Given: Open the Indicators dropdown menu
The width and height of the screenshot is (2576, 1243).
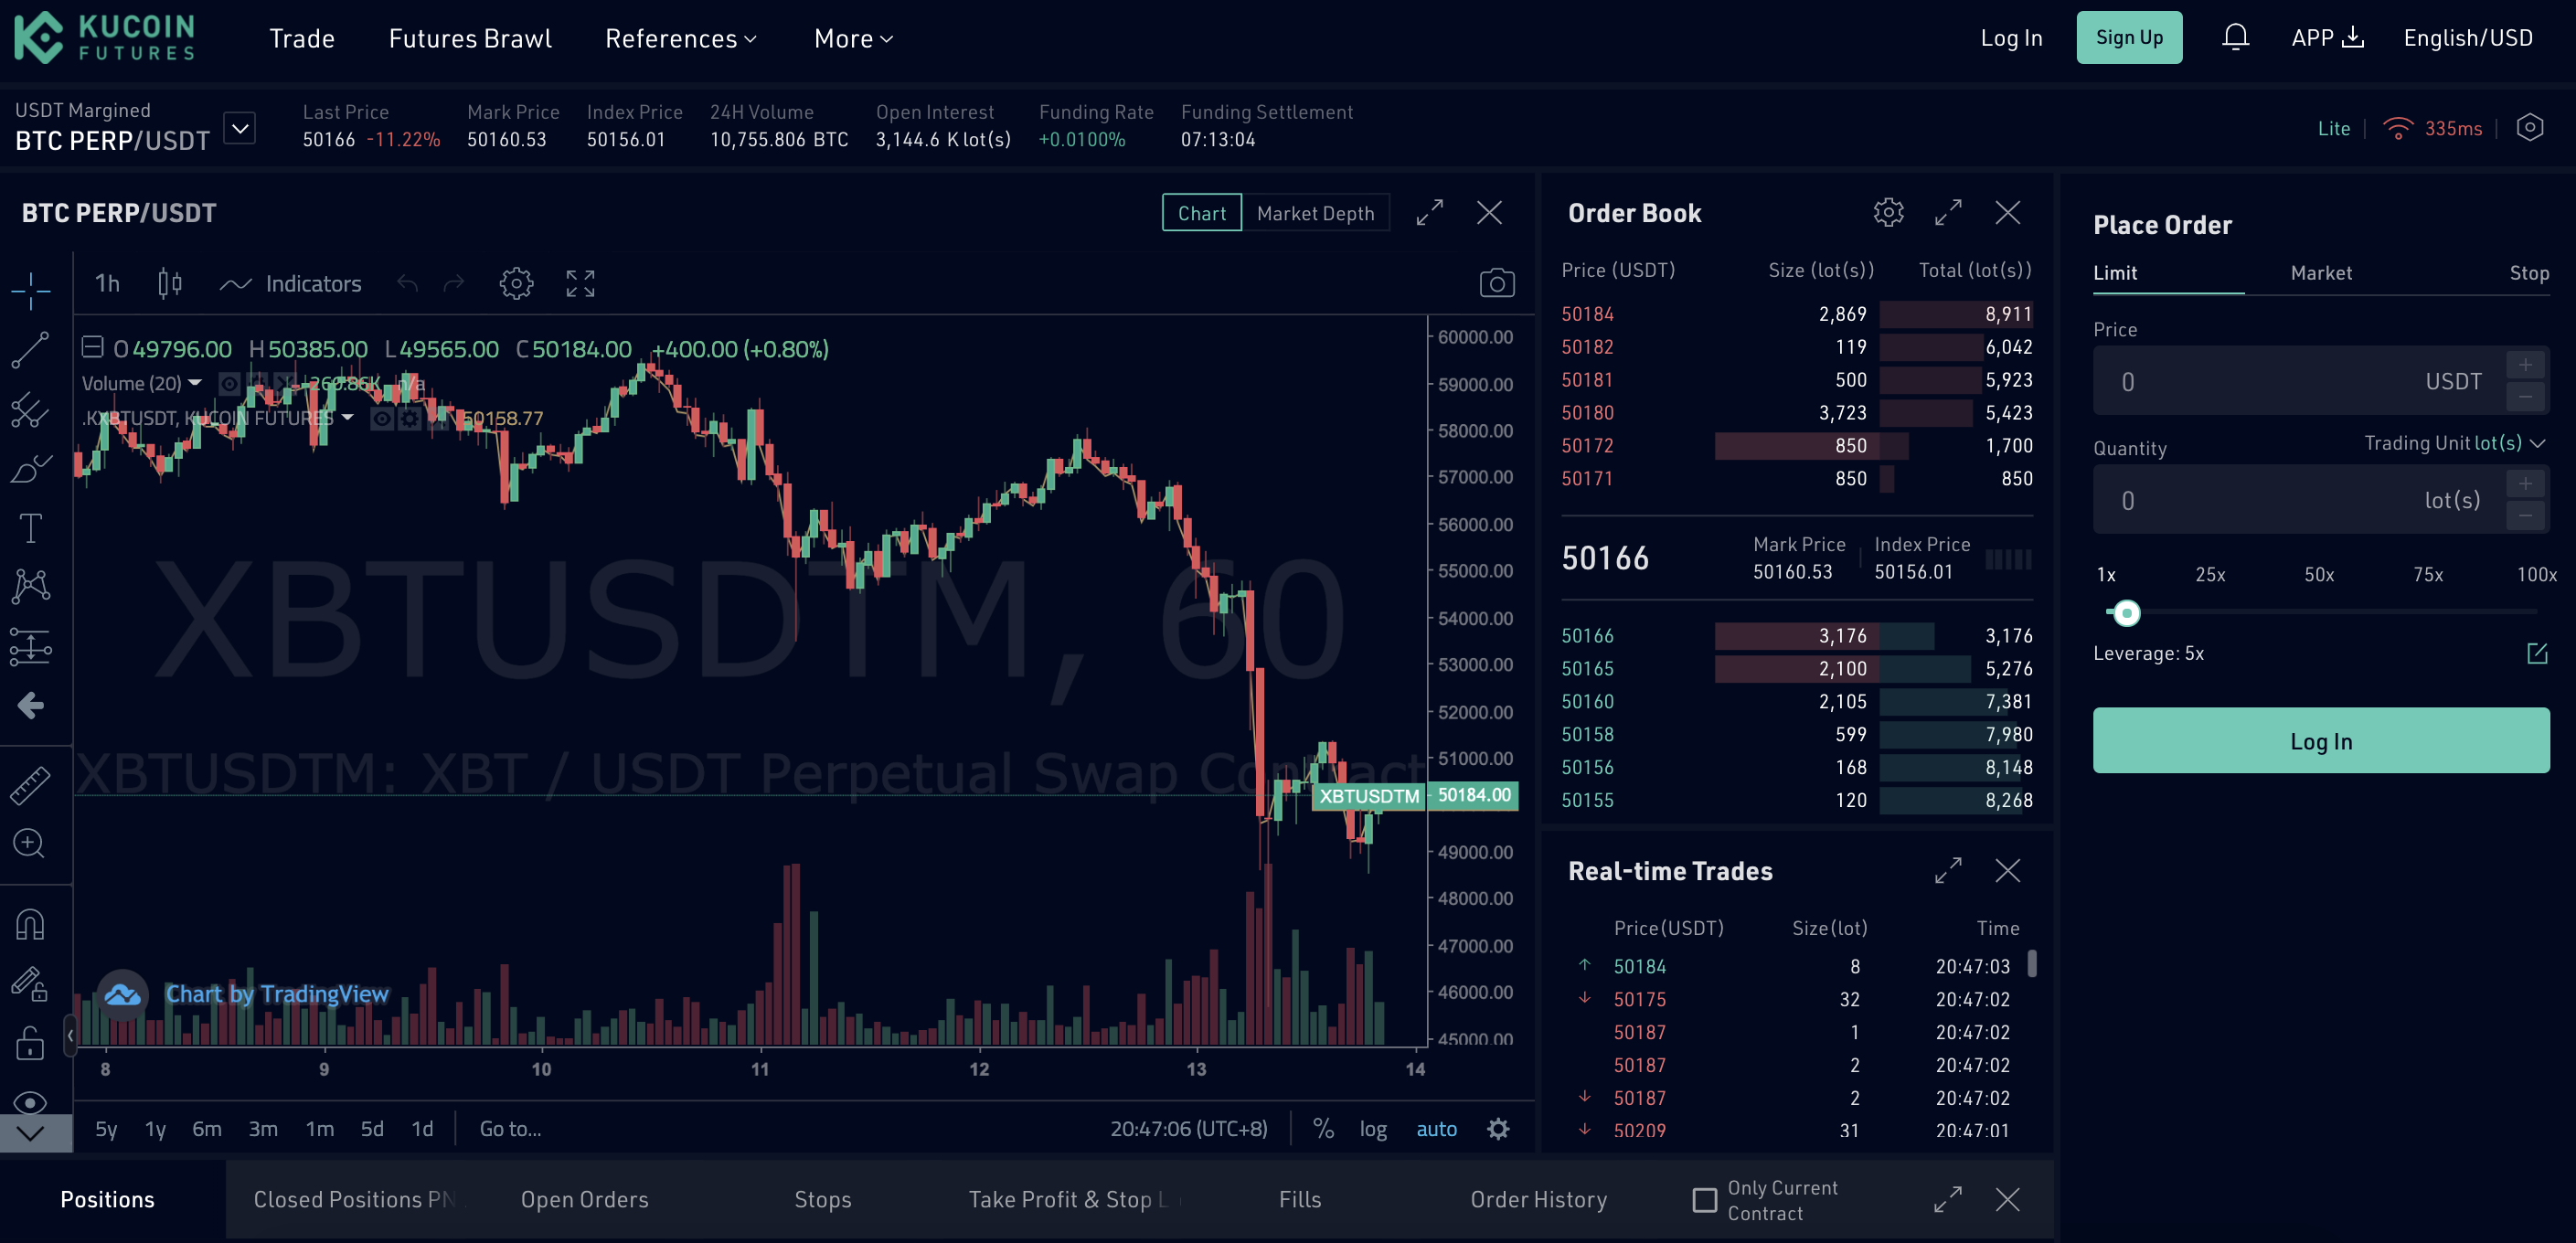Looking at the screenshot, I should [312, 282].
